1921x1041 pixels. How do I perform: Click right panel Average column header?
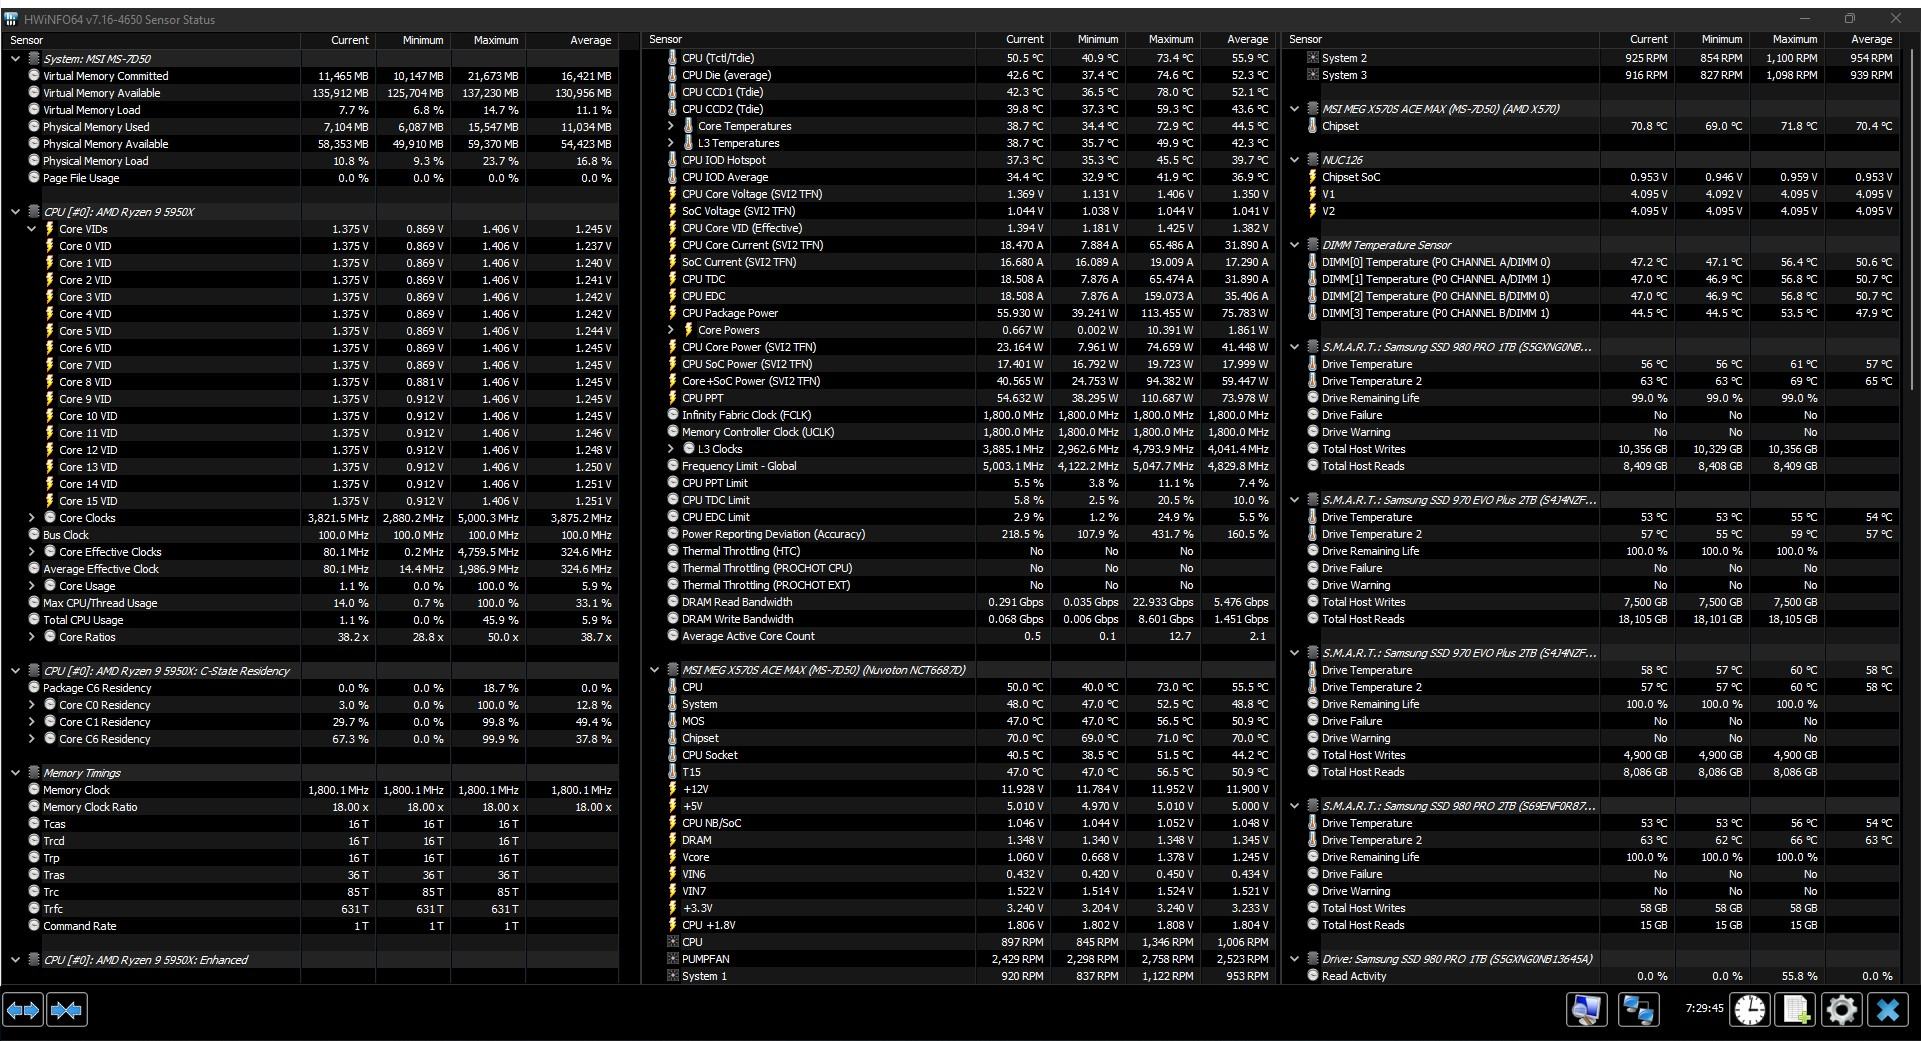[1862, 39]
